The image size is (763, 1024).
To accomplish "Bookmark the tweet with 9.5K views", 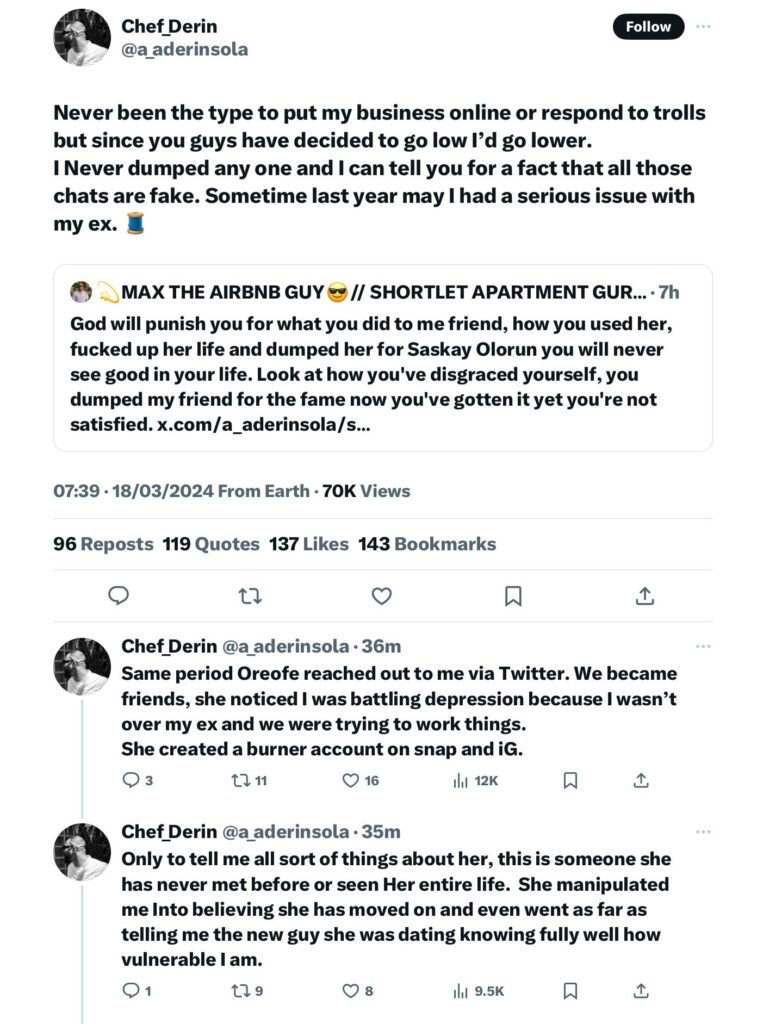I will [x=570, y=991].
